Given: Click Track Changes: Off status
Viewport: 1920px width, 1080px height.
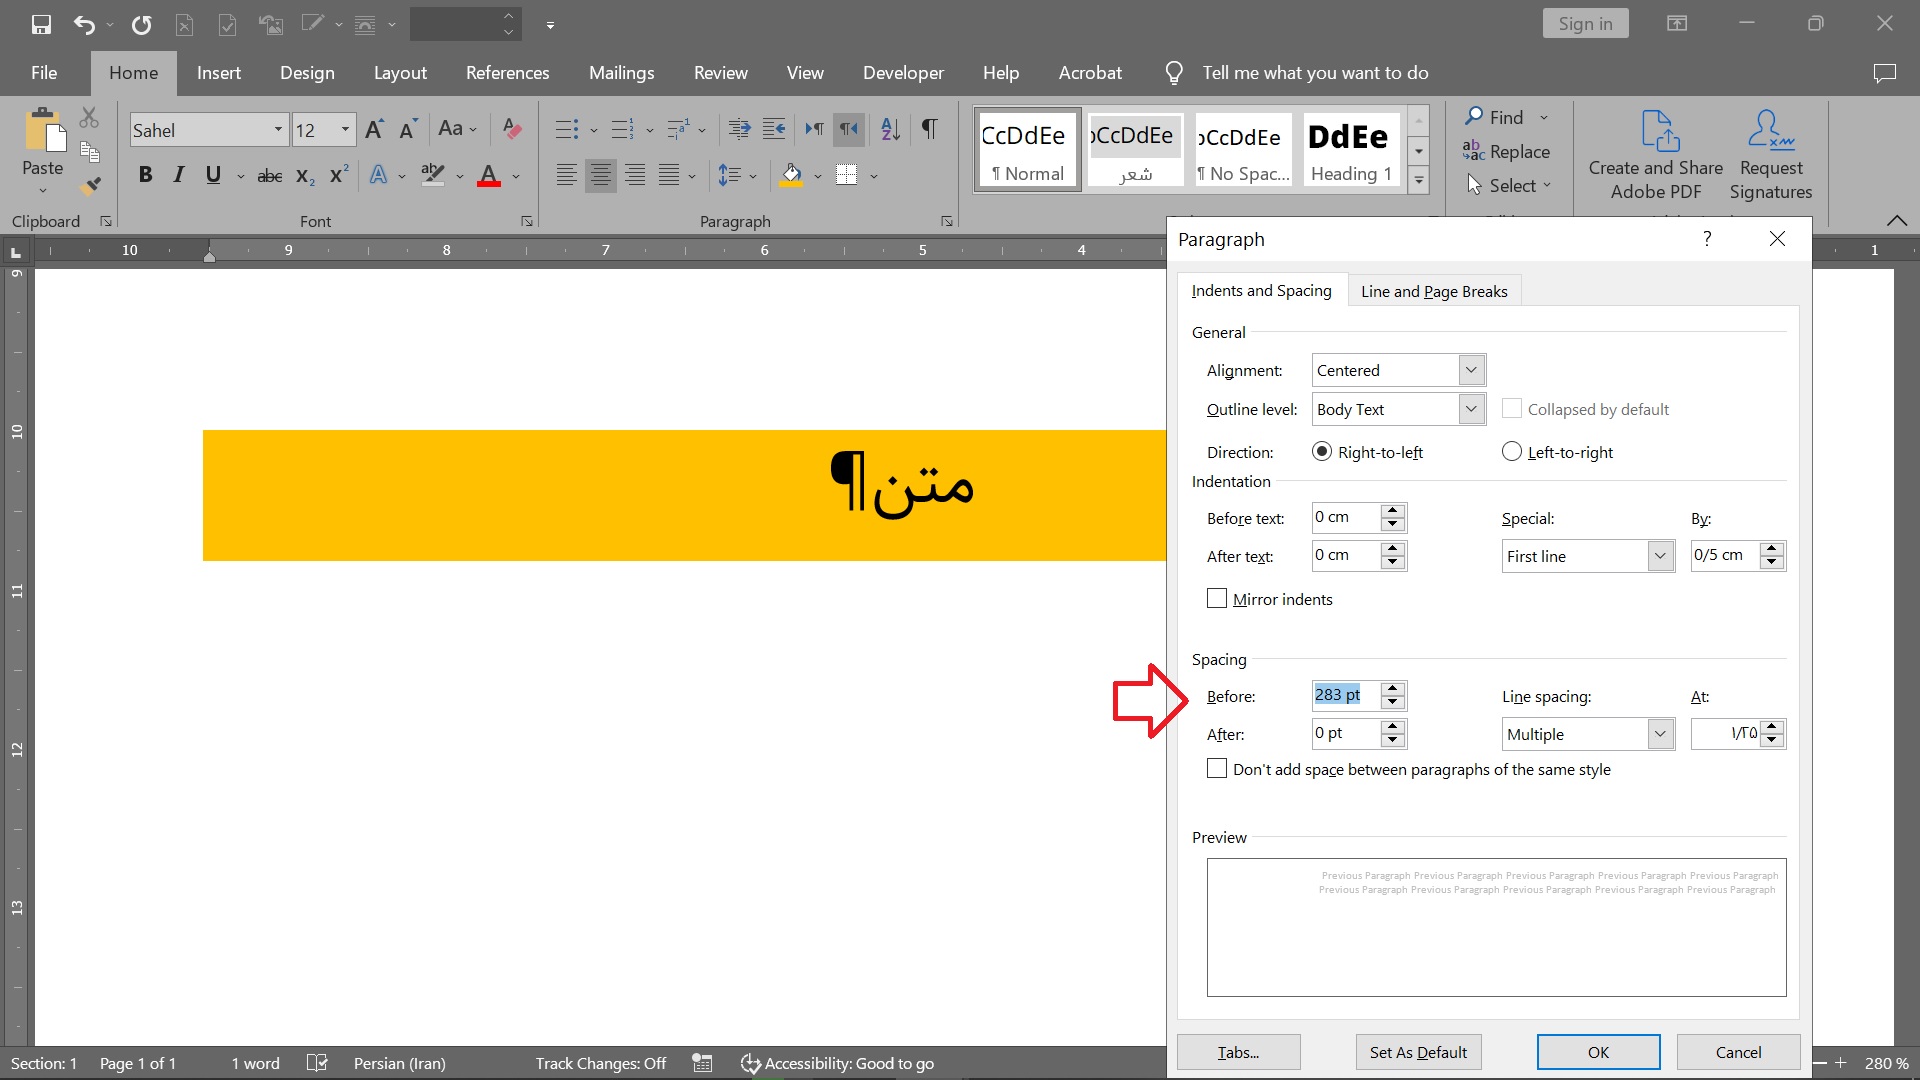Looking at the screenshot, I should pos(600,1063).
